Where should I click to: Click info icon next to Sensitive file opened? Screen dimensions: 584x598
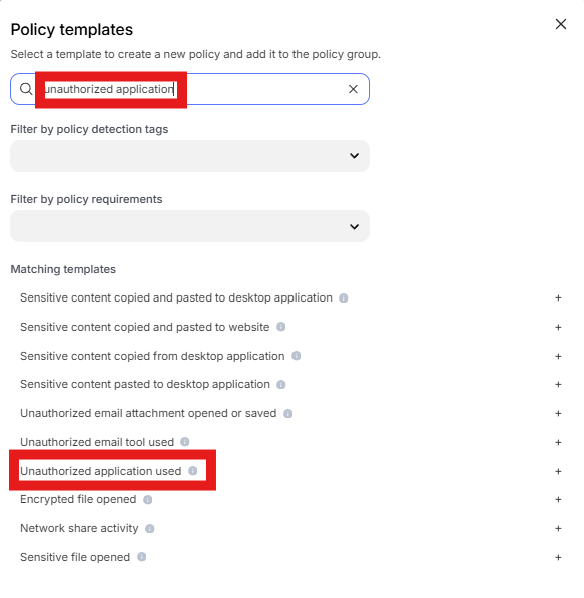tap(142, 557)
